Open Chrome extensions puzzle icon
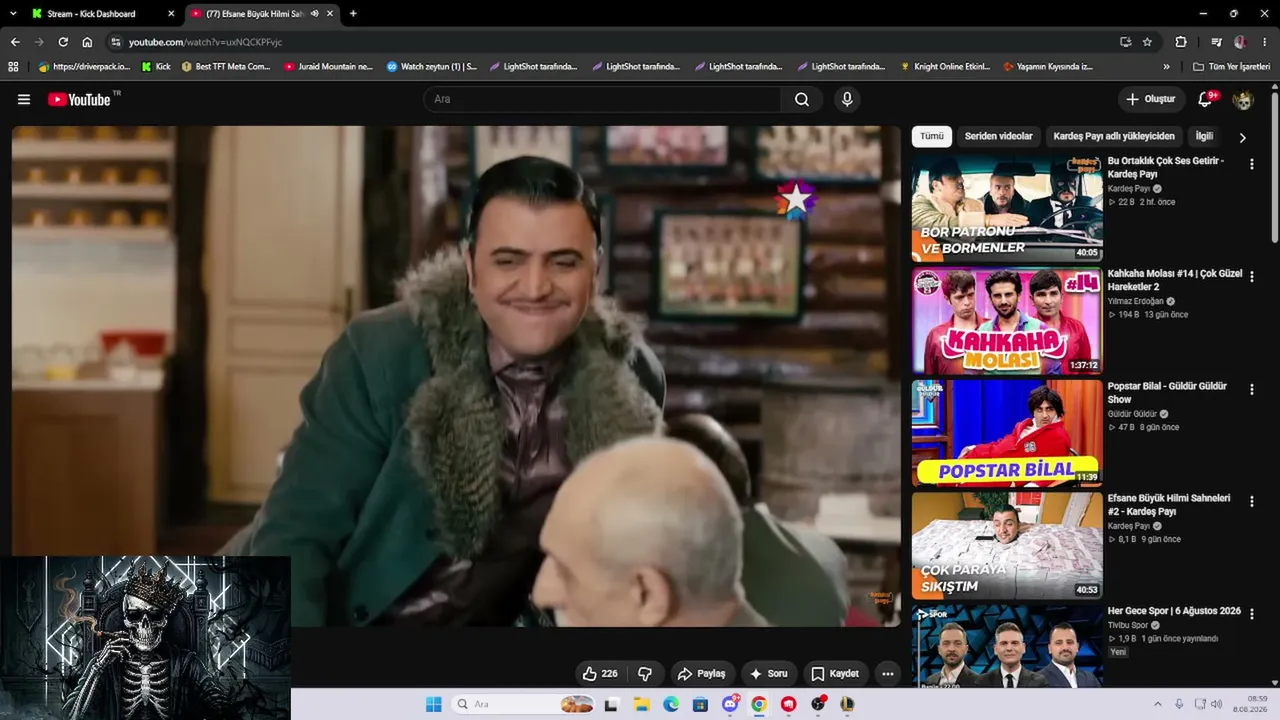The width and height of the screenshot is (1280, 720). (x=1181, y=42)
